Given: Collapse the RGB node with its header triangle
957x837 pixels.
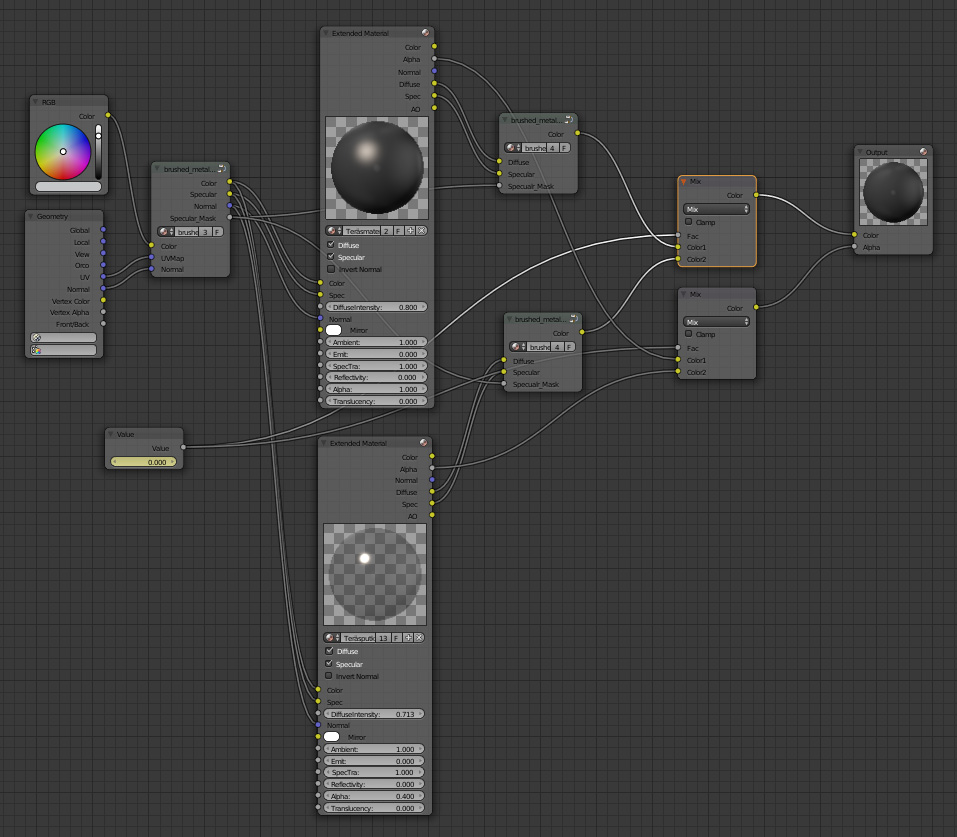Looking at the screenshot, I should pyautogui.click(x=35, y=102).
